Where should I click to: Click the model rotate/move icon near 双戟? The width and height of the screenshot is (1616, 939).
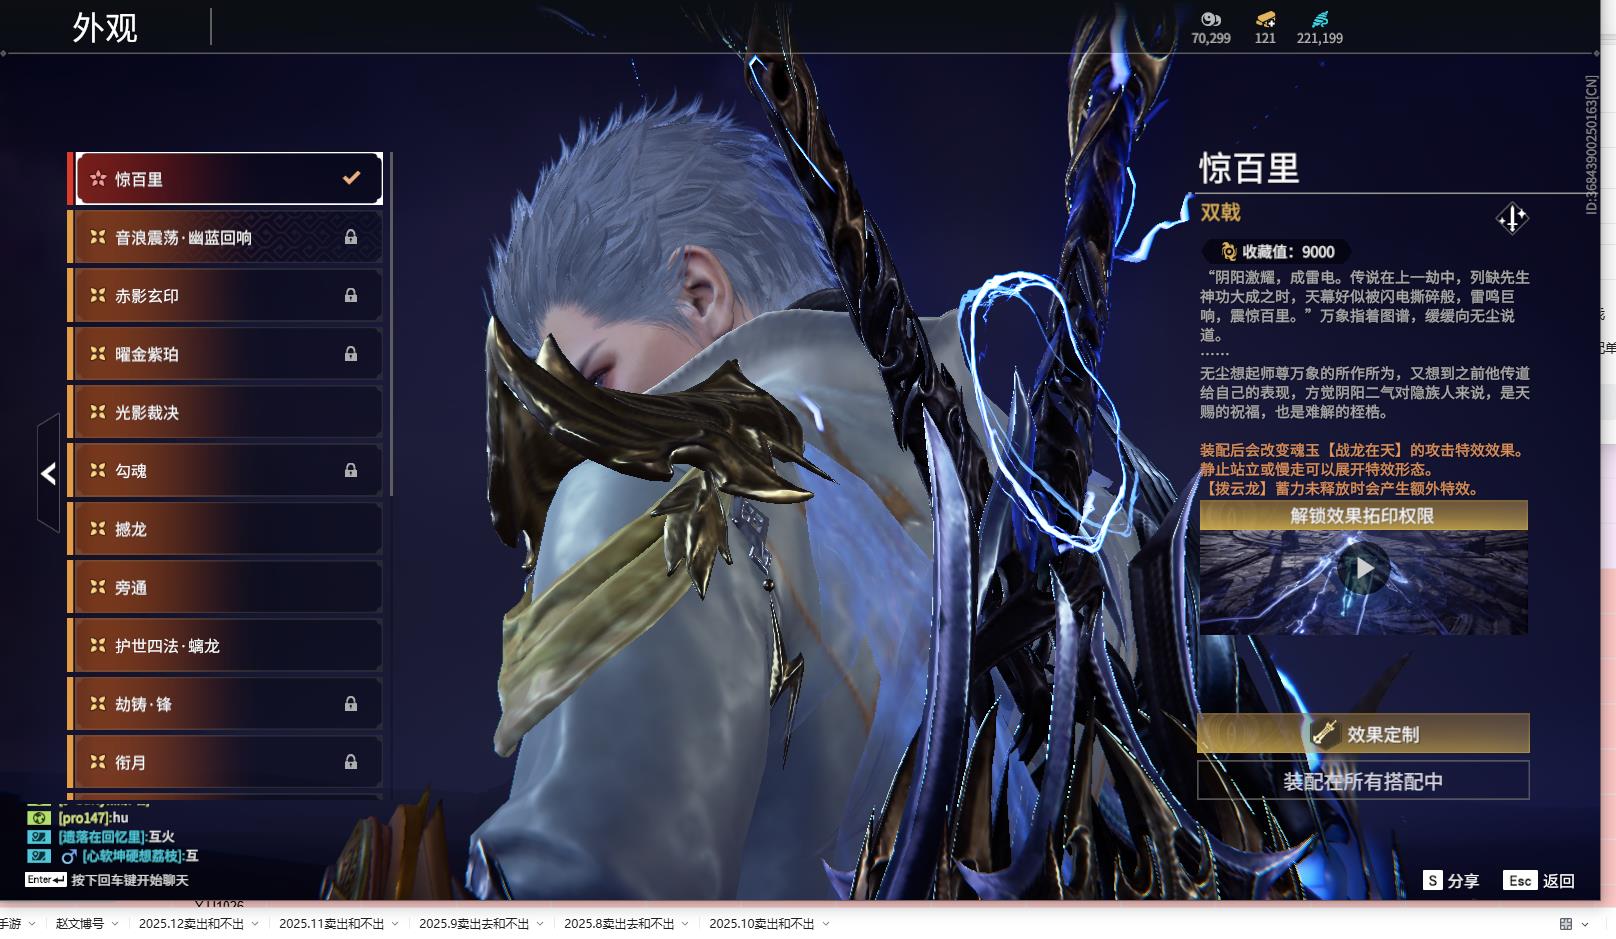(1512, 218)
